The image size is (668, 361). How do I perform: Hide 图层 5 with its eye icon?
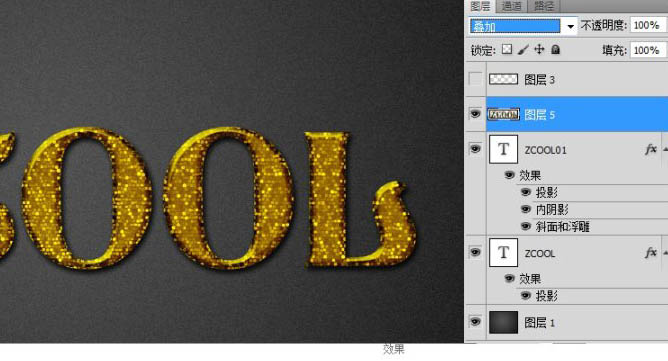pyautogui.click(x=475, y=114)
